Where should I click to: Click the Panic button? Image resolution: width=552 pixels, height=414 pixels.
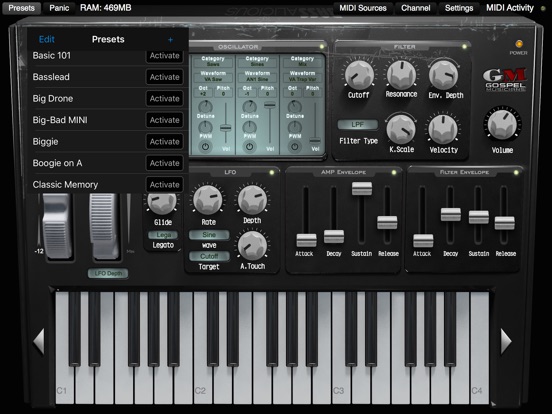click(59, 8)
